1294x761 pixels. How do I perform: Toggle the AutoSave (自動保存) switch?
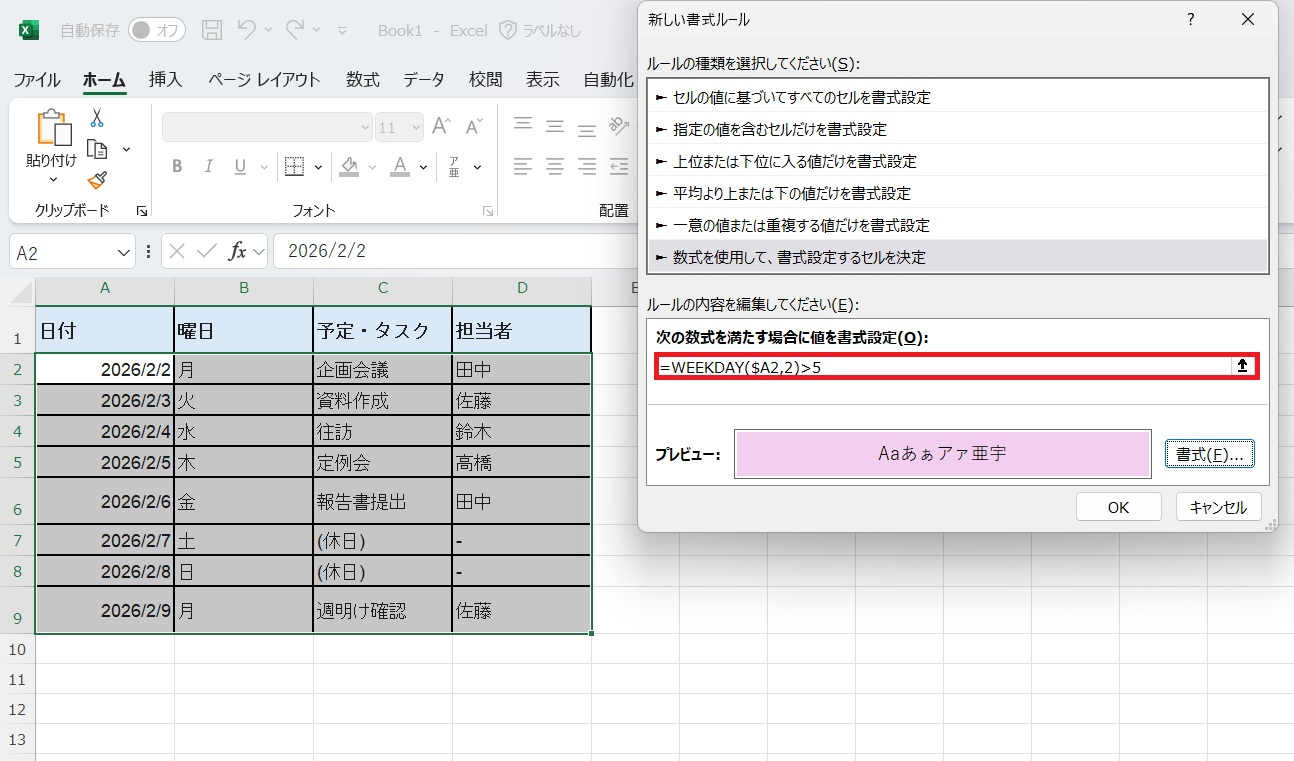pyautogui.click(x=156, y=30)
